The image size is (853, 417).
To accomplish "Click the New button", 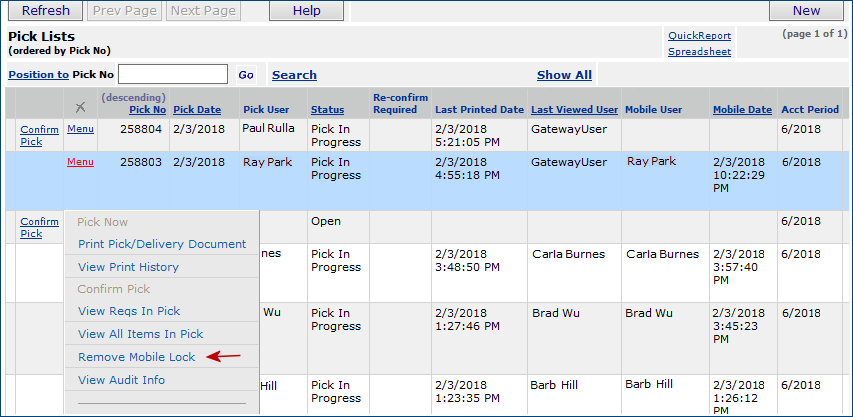I will pyautogui.click(x=805, y=11).
